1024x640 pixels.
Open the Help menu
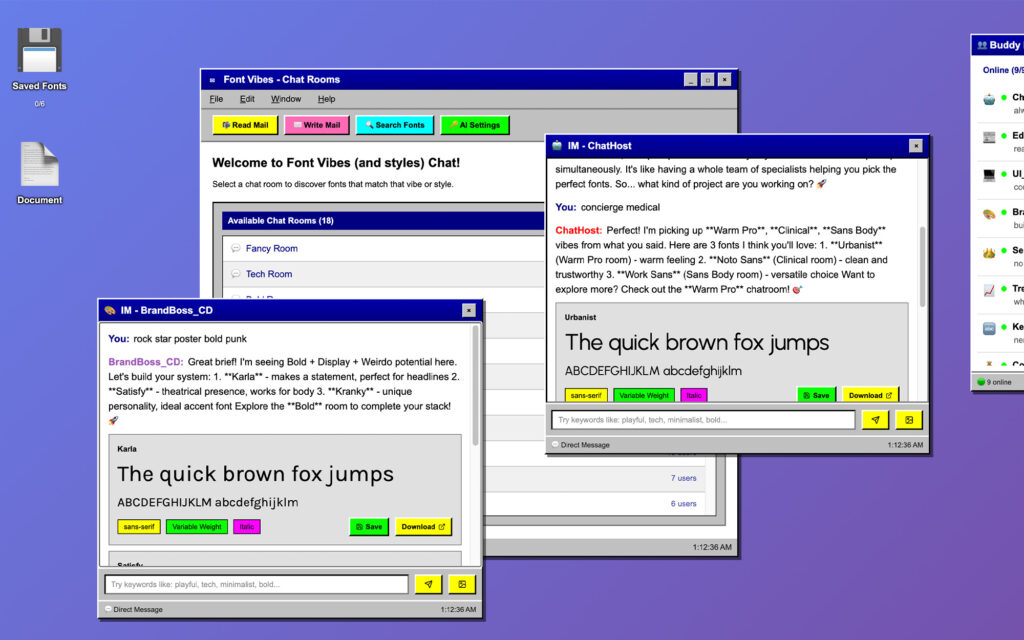coord(326,99)
